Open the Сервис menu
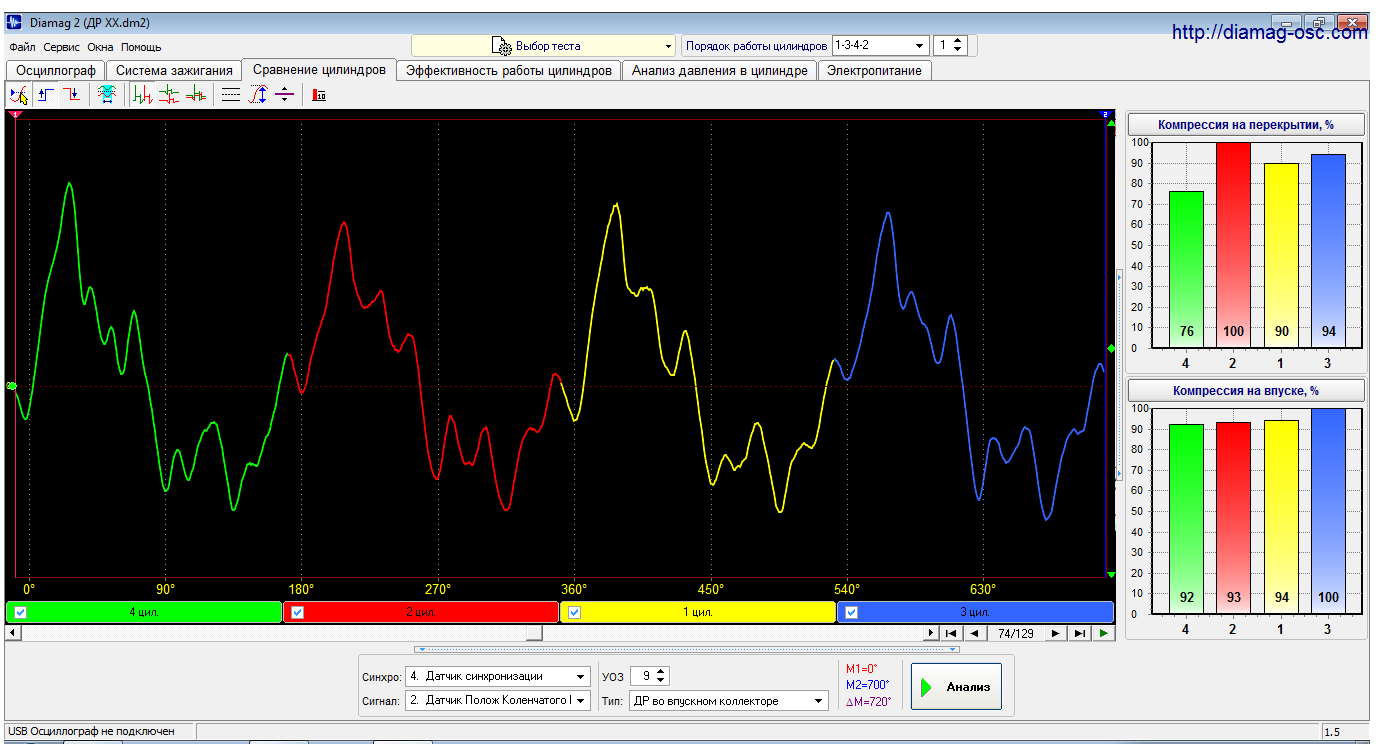 pyautogui.click(x=62, y=47)
